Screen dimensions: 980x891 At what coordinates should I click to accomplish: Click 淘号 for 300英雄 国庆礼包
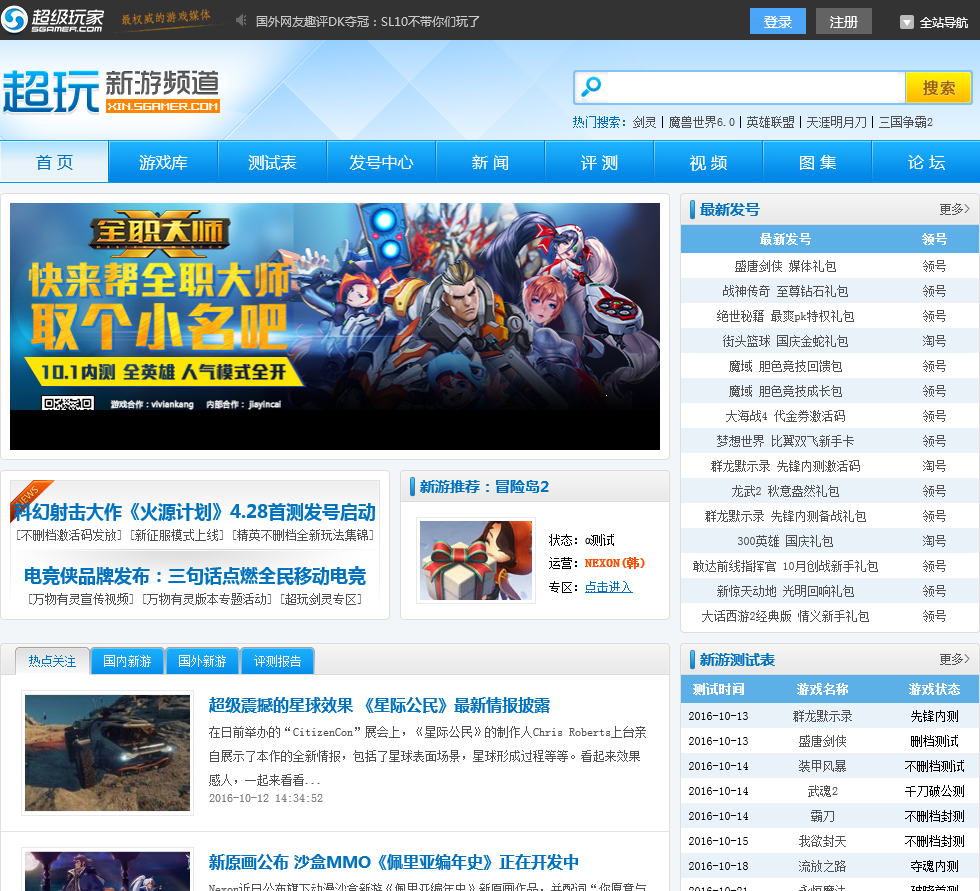pyautogui.click(x=934, y=541)
